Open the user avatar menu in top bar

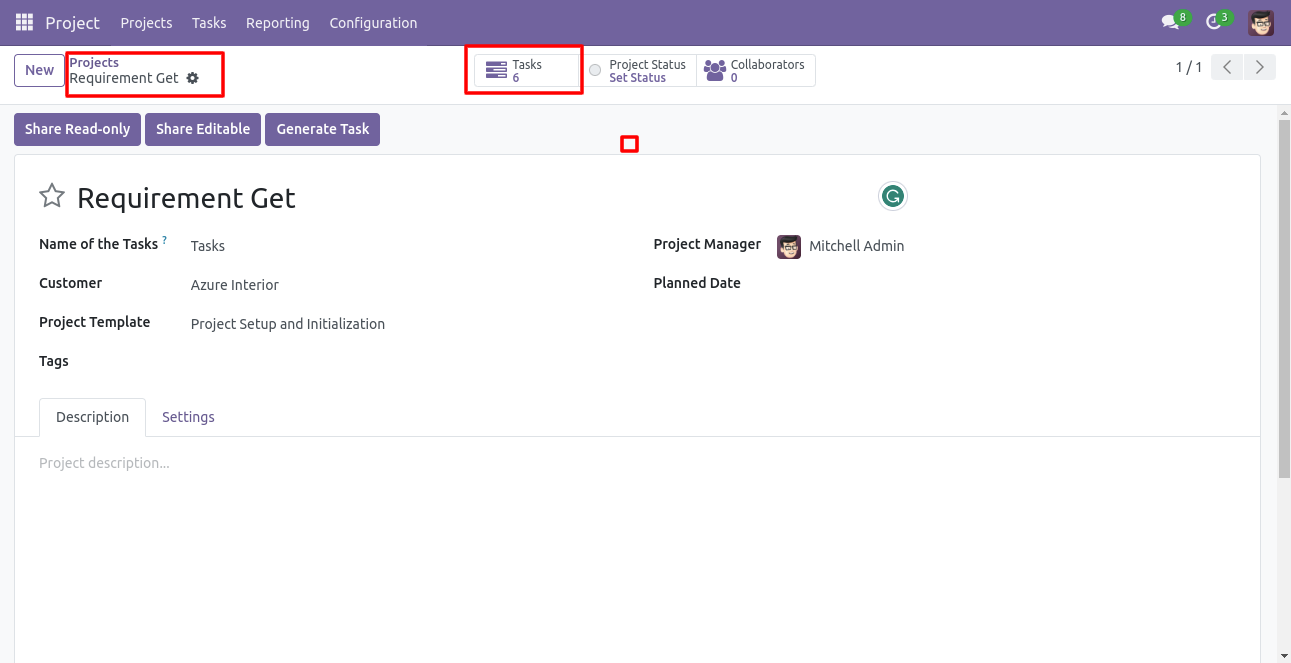(1261, 22)
